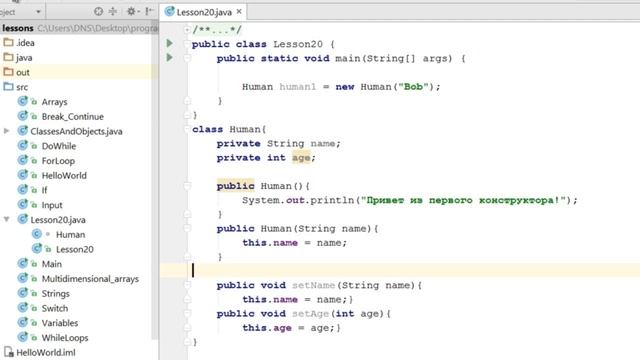Click the hide project panel icon
640x360 pixels.
149,11
